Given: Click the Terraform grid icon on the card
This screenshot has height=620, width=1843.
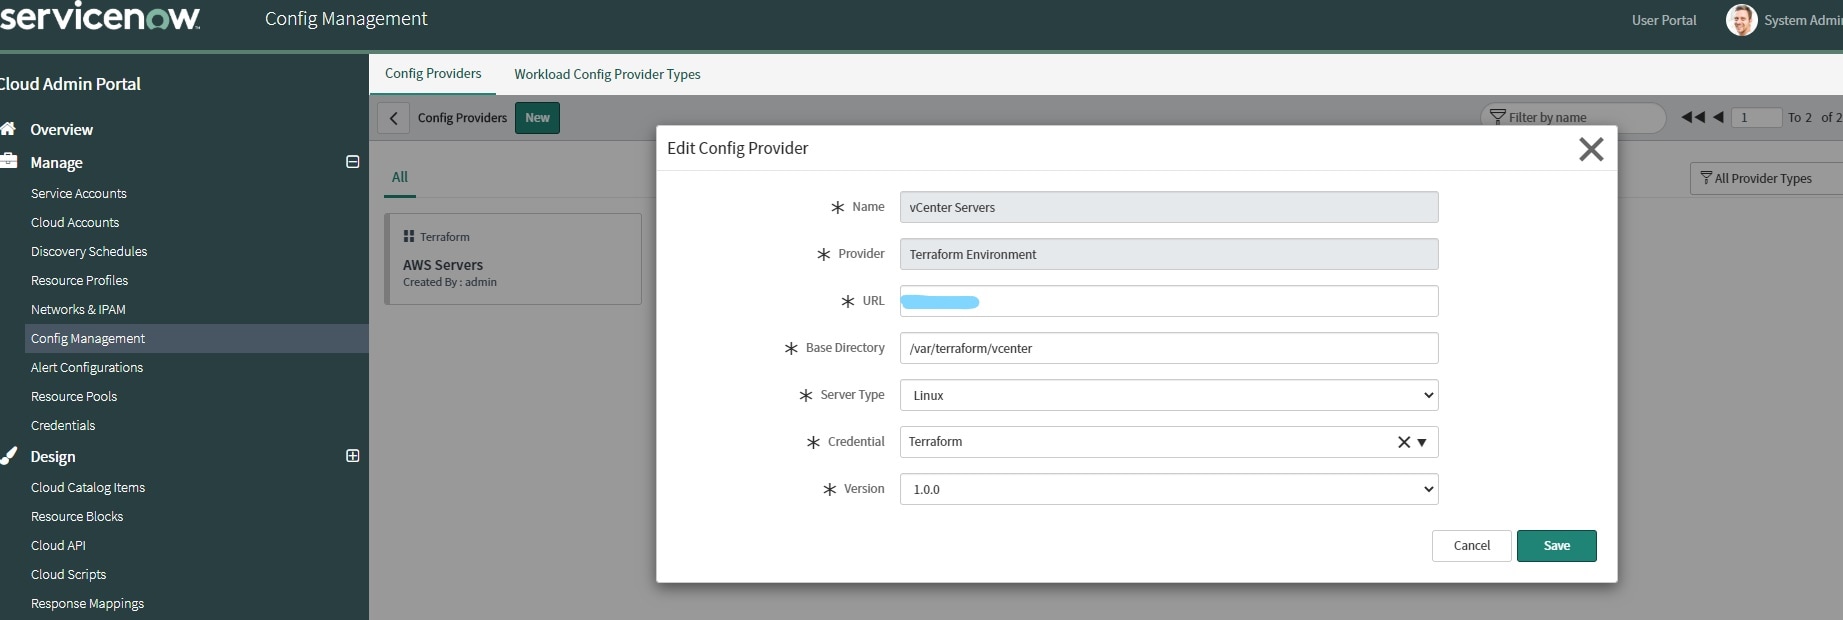Looking at the screenshot, I should 408,237.
